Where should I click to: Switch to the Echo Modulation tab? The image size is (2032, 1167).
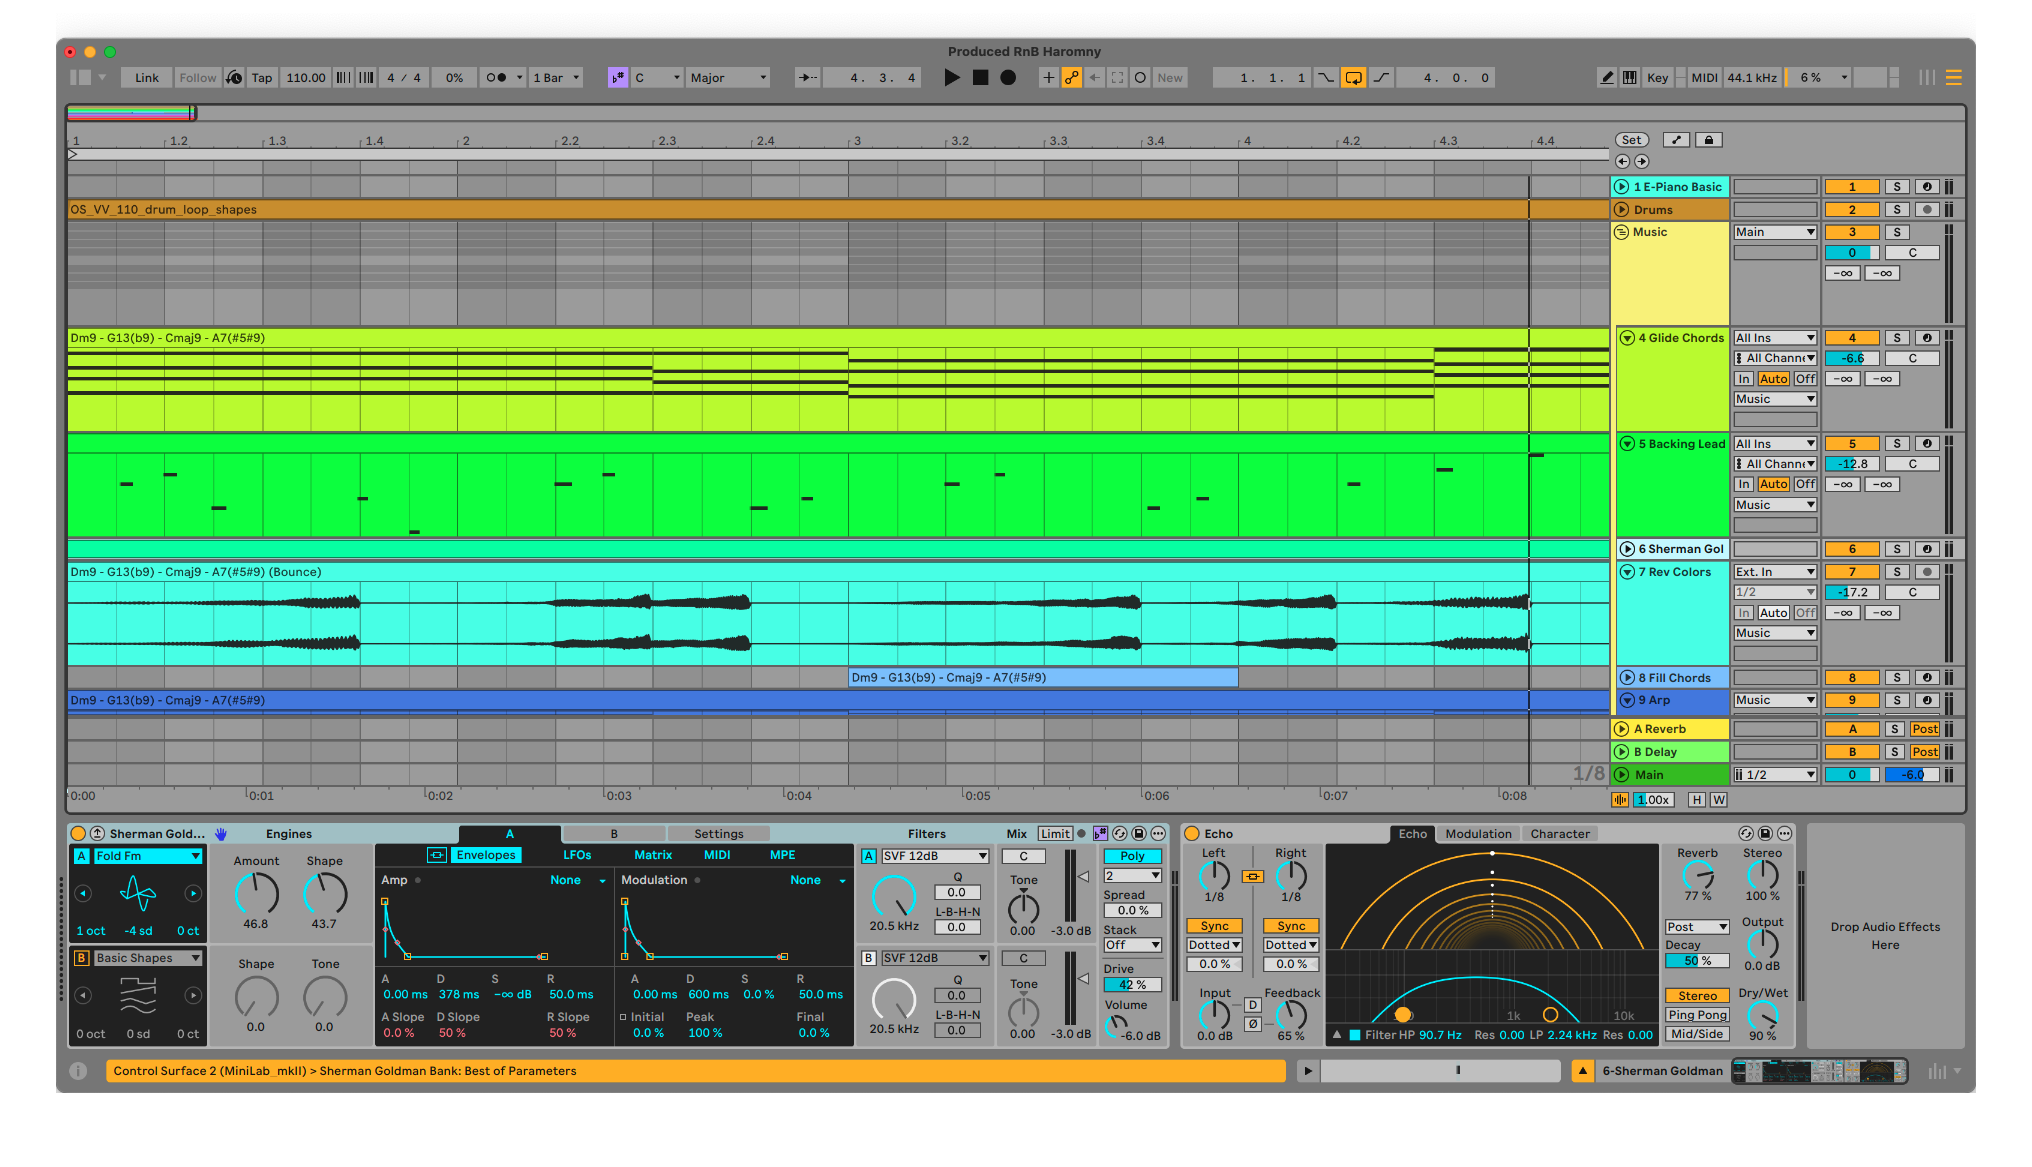tap(1478, 834)
